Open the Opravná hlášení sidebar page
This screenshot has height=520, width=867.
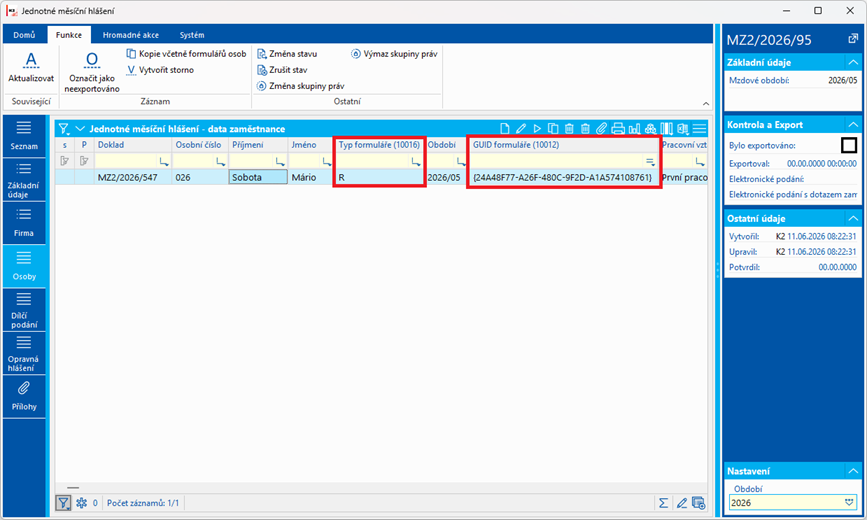tap(24, 353)
